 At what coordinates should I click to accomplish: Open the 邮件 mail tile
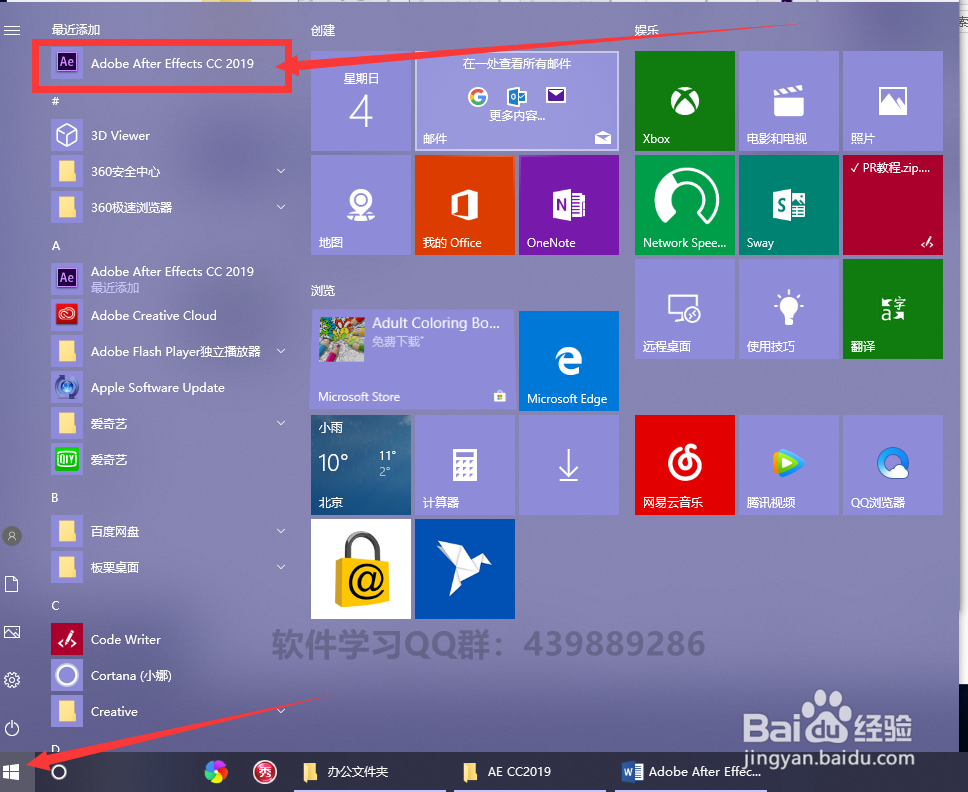[517, 101]
